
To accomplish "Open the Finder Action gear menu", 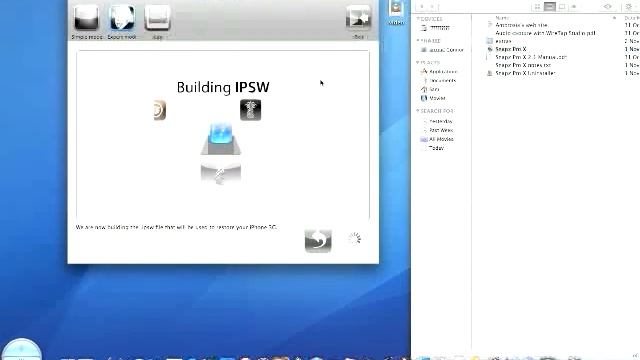I will click(x=629, y=7).
